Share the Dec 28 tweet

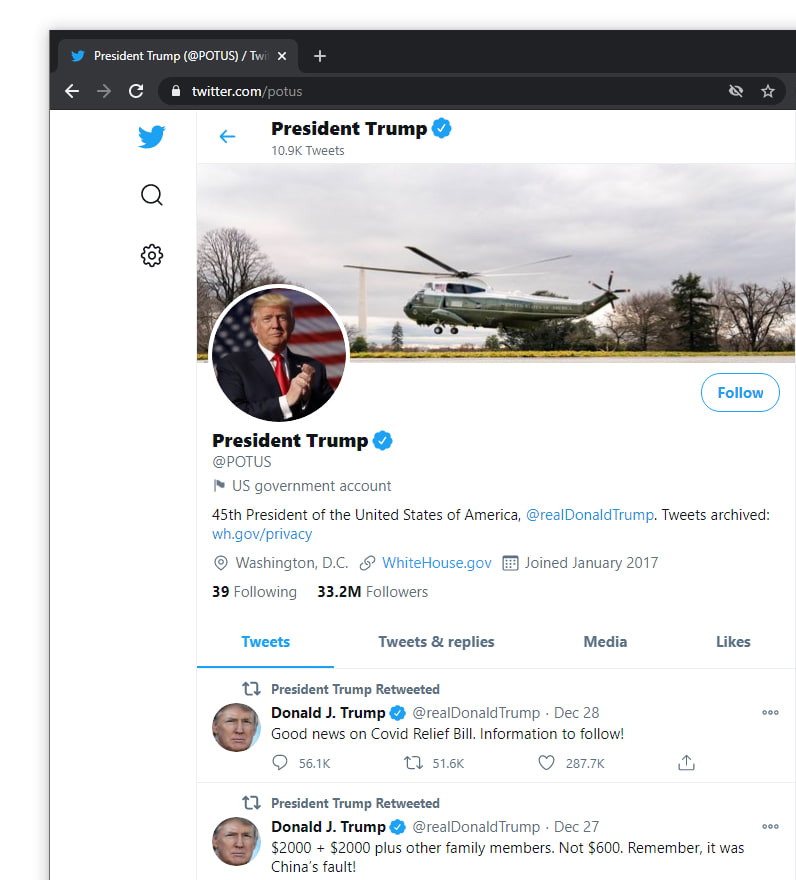686,762
